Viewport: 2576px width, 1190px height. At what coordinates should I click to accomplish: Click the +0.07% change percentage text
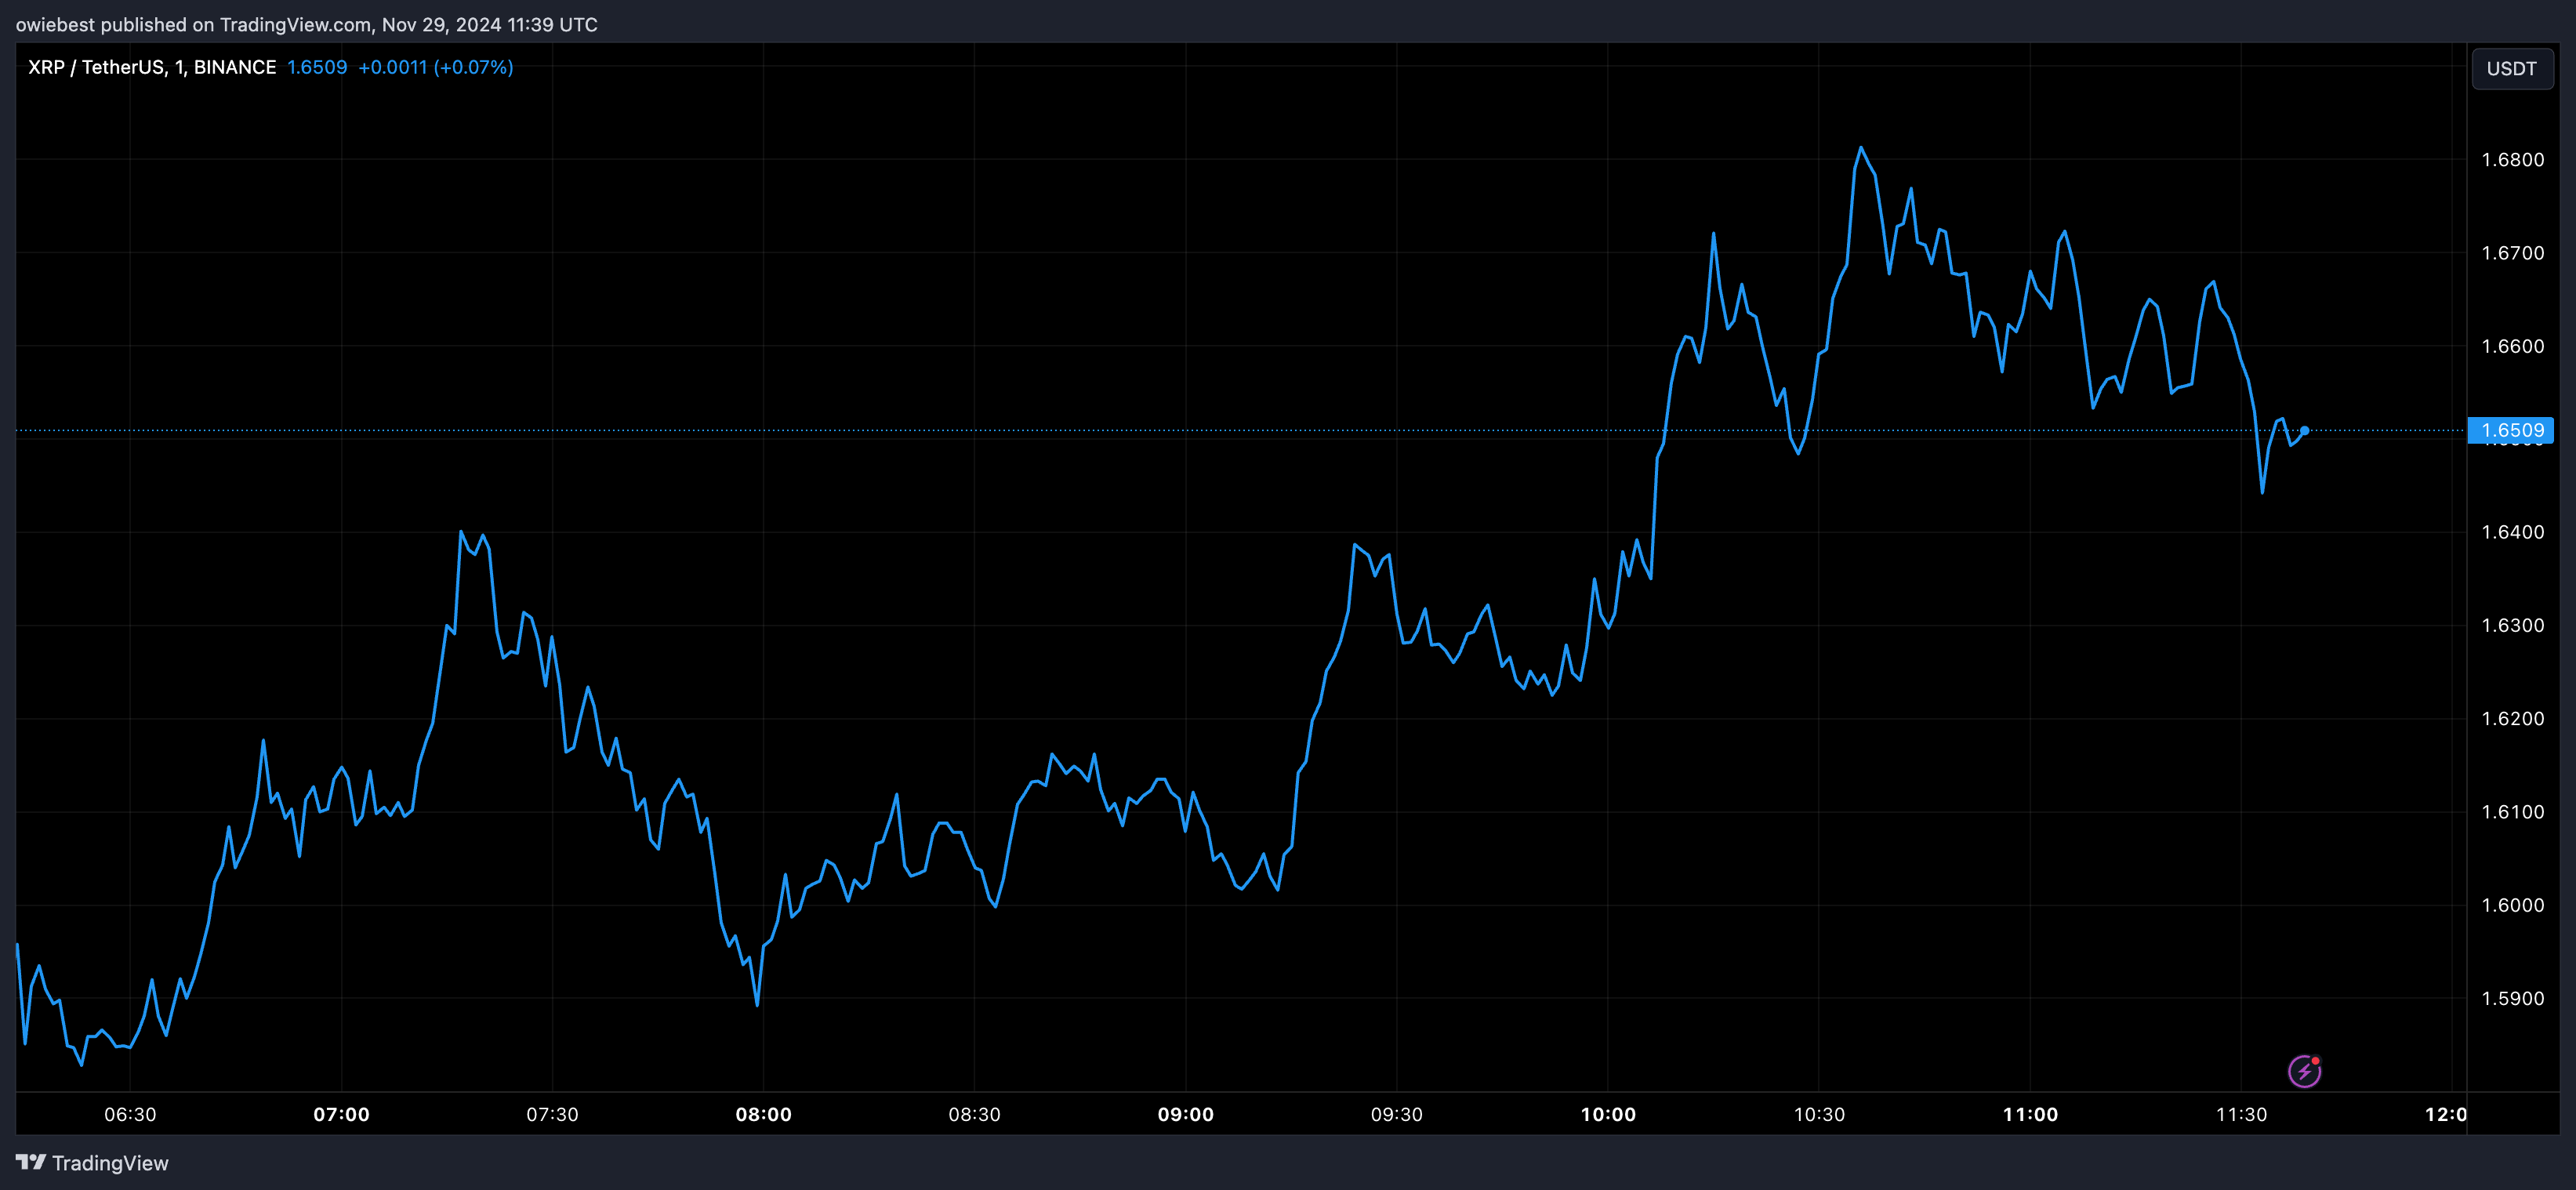point(473,67)
